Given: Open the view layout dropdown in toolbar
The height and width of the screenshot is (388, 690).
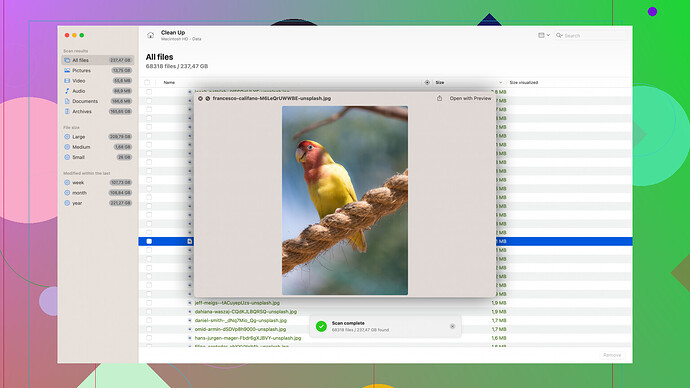Looking at the screenshot, I should (x=544, y=35).
